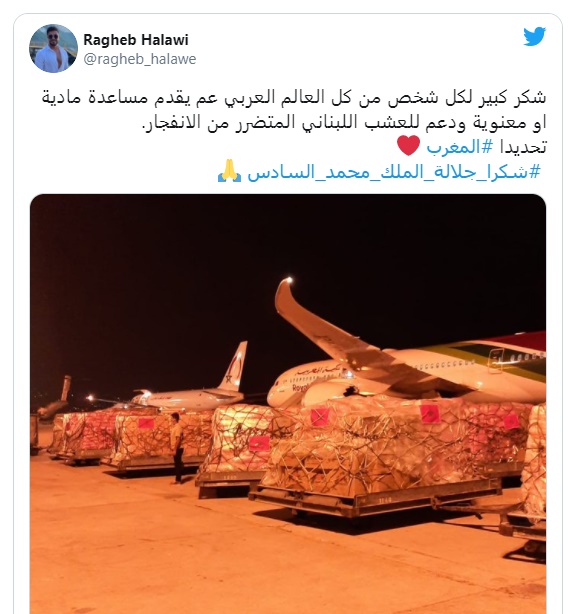Open the attached airport cargo photo
The width and height of the screenshot is (570, 614).
click(288, 403)
